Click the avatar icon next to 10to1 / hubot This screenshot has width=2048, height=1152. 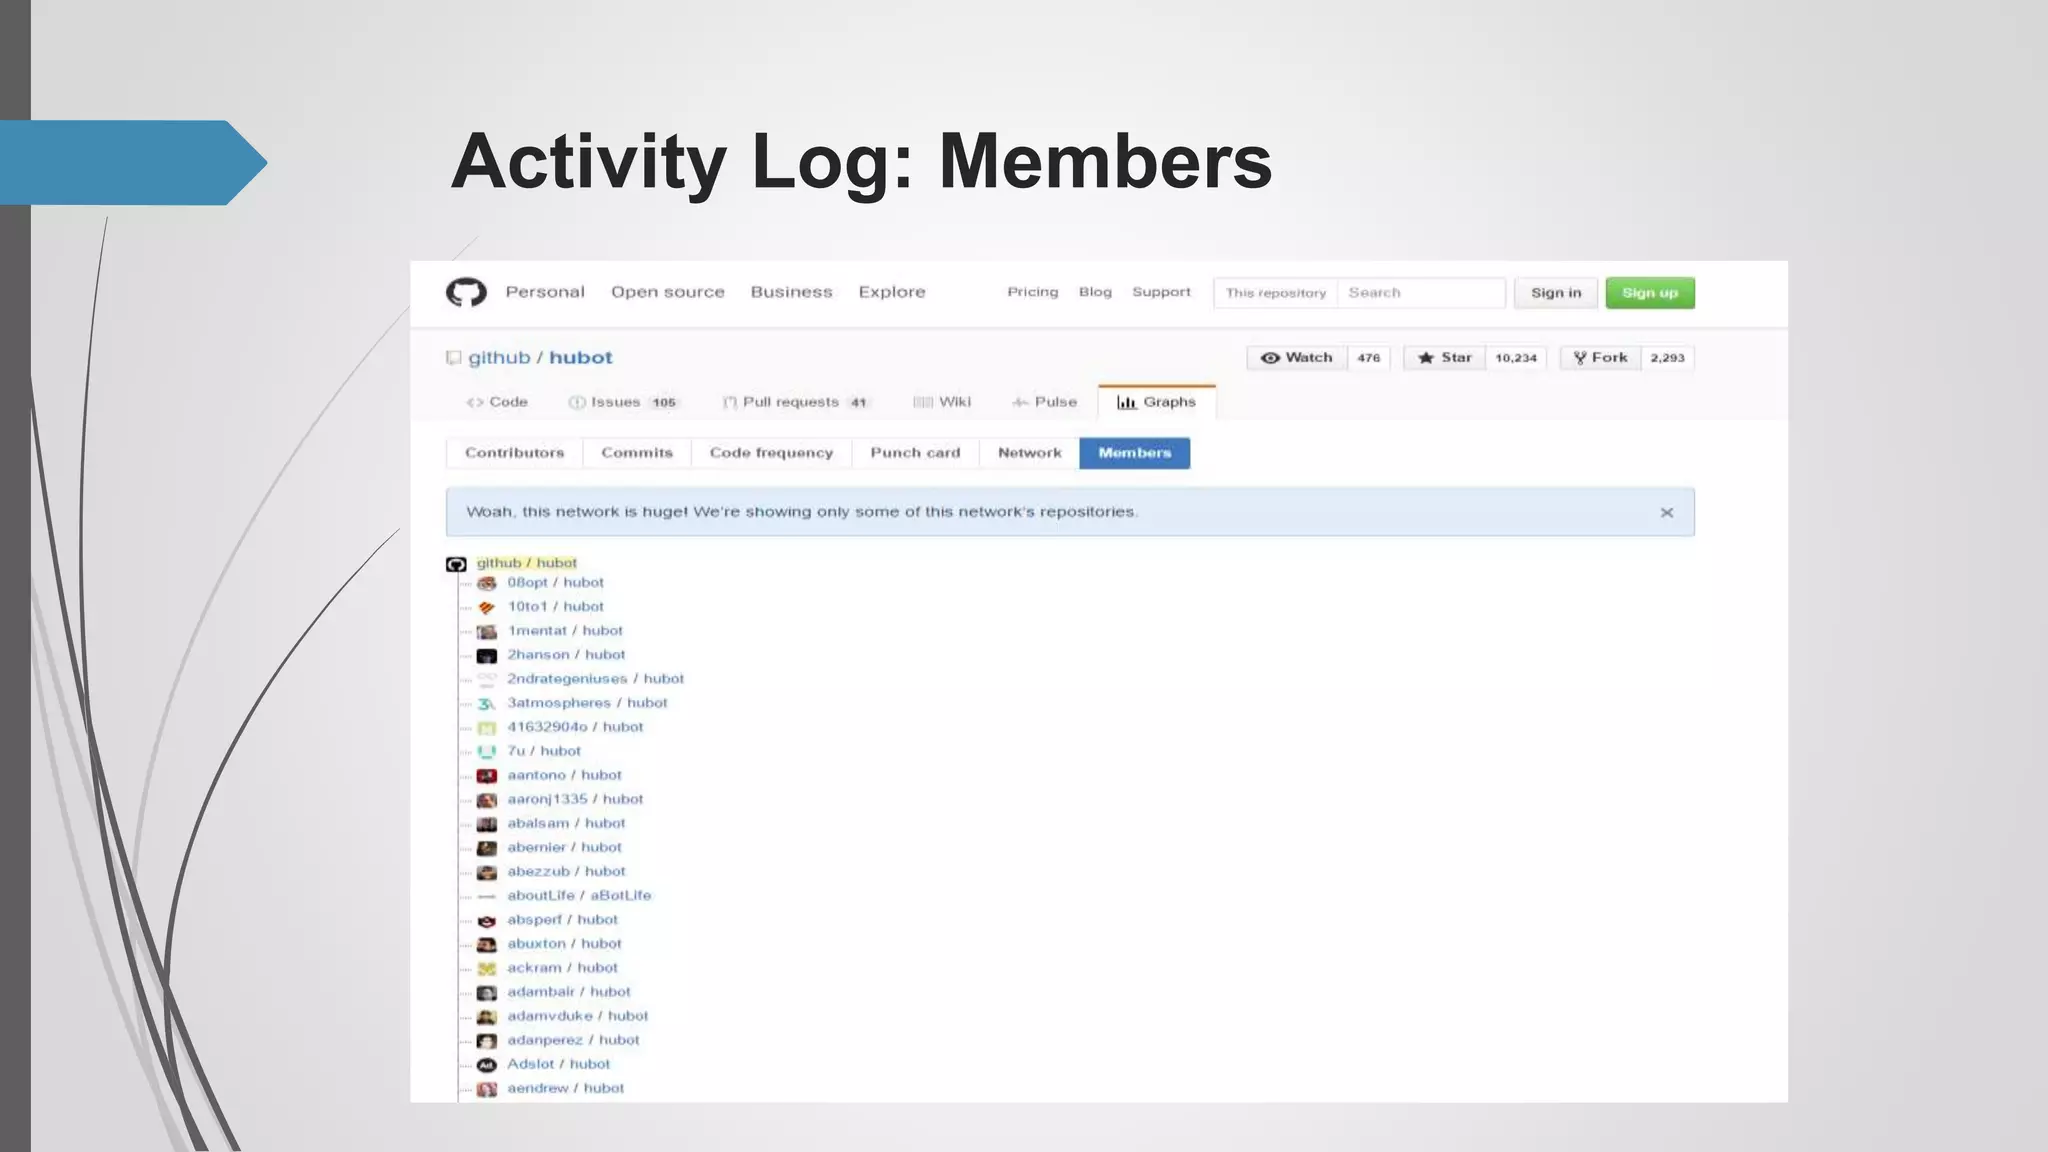(487, 607)
